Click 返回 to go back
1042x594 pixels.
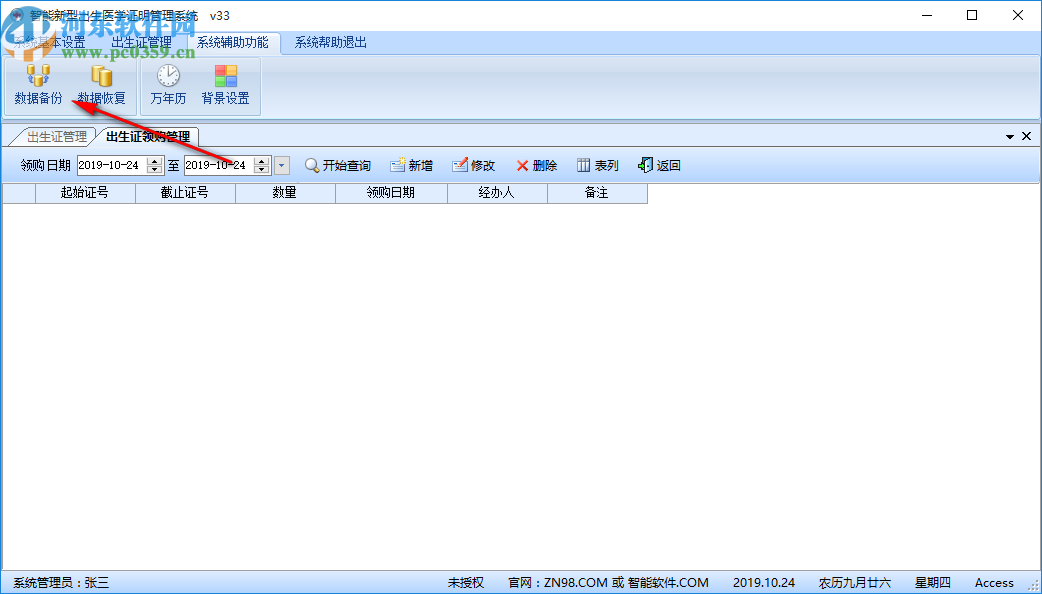[659, 164]
